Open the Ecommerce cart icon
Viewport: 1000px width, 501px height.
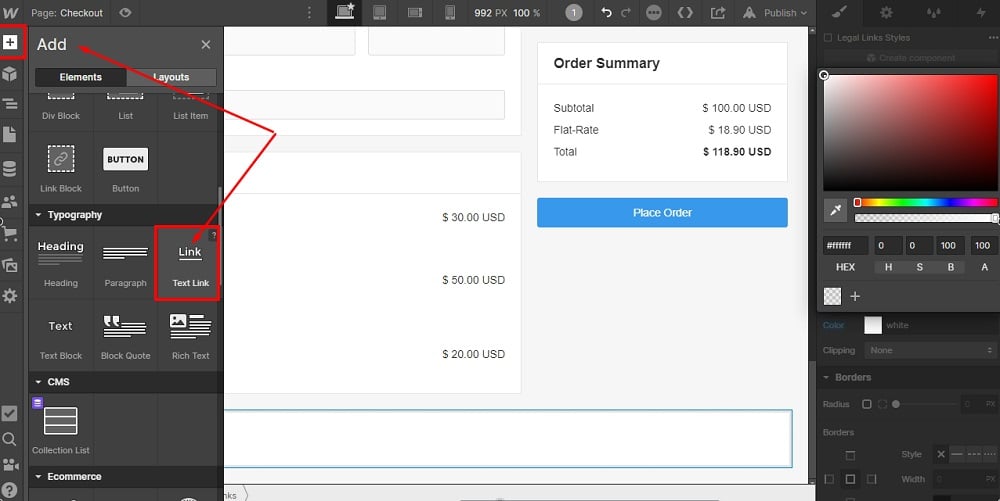[10, 233]
